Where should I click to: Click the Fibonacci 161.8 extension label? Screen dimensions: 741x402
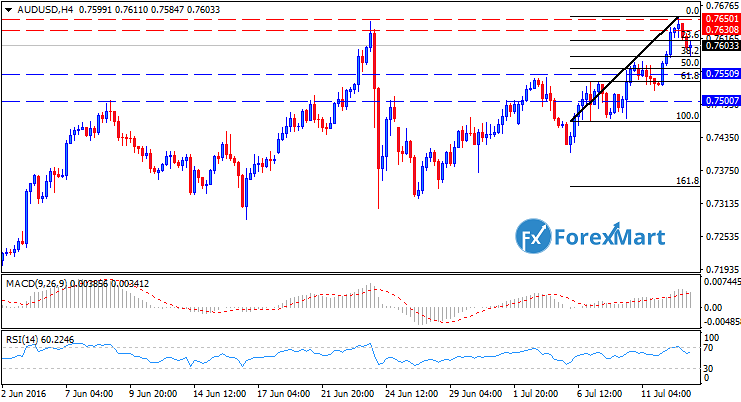(x=687, y=181)
